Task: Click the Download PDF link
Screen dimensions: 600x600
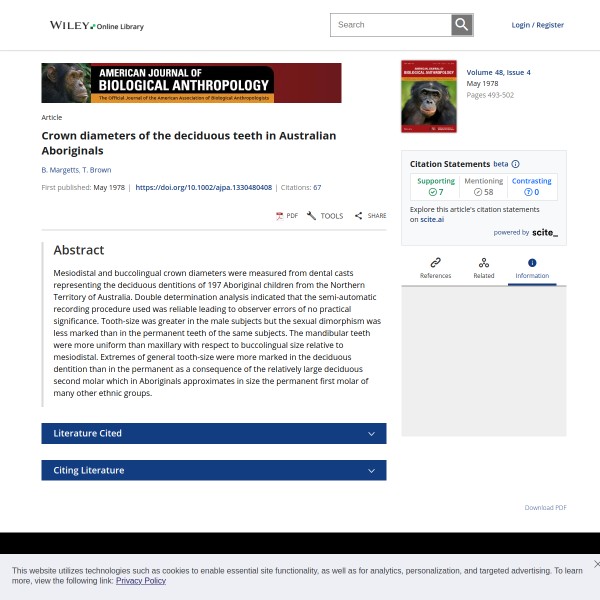Action: (x=545, y=507)
